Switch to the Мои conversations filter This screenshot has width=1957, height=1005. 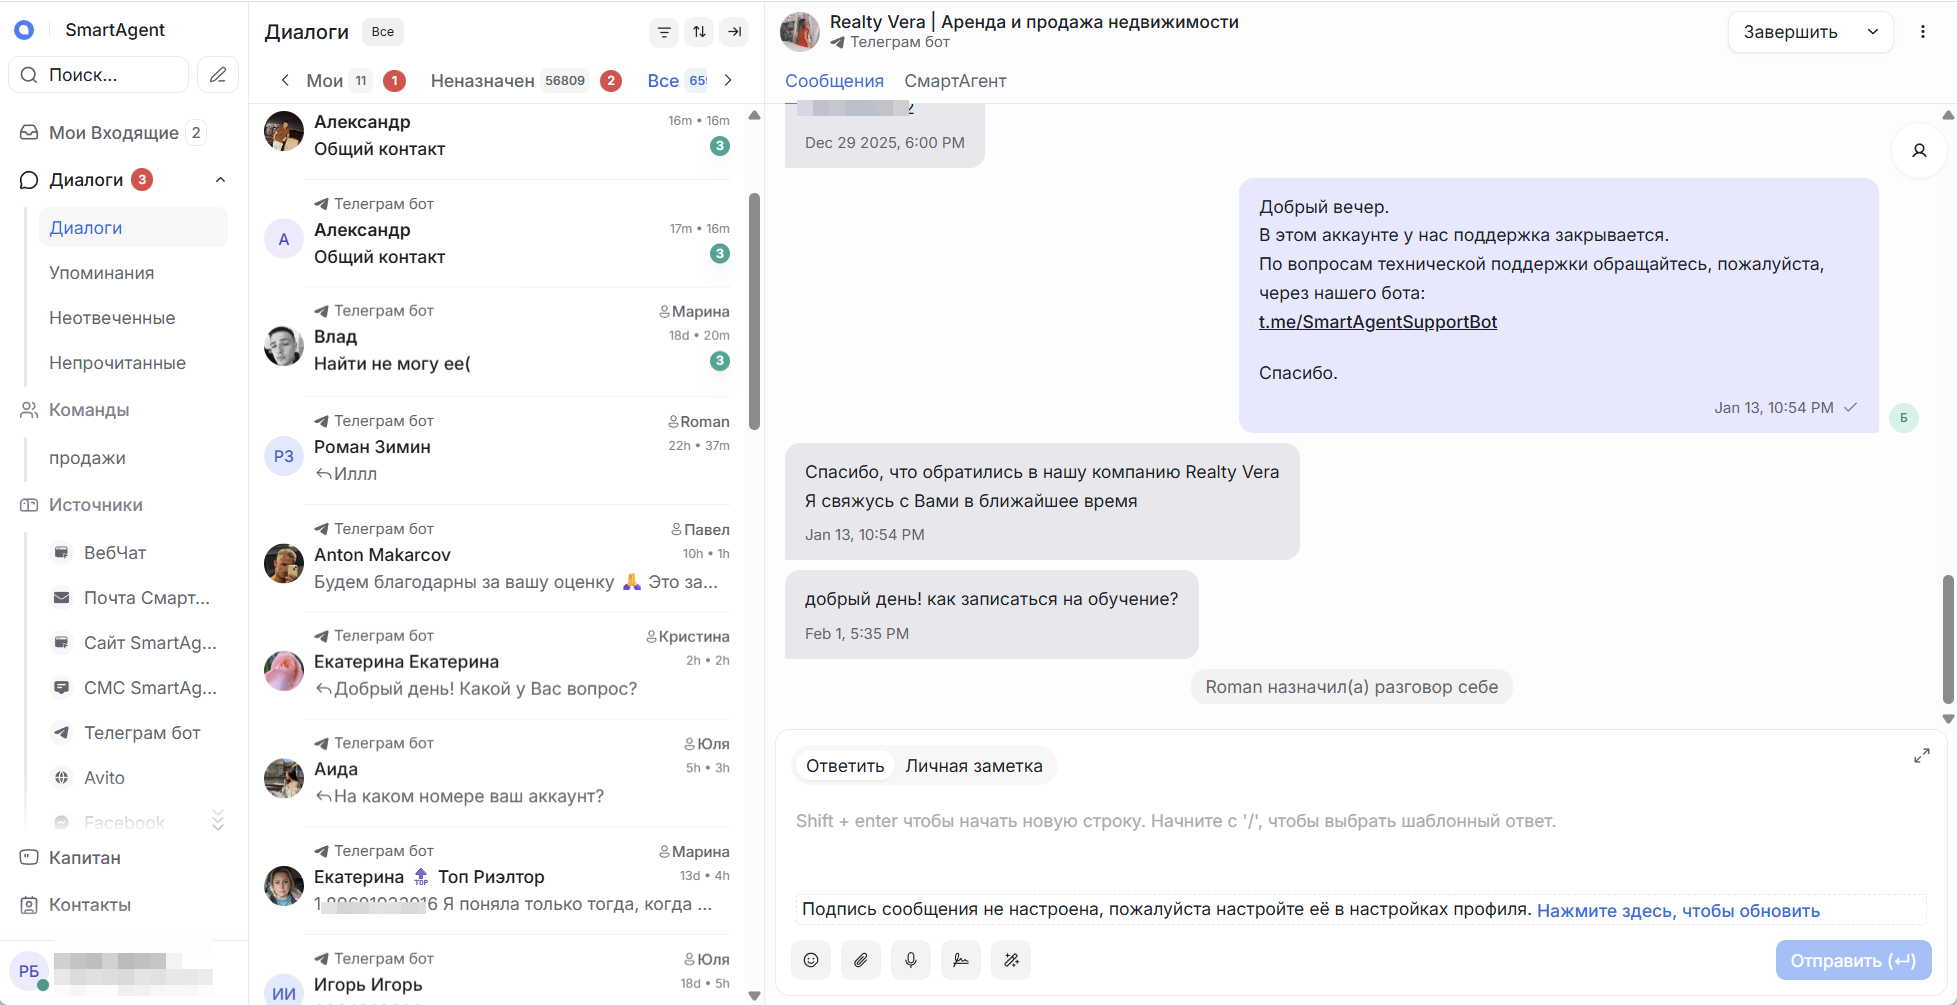pyautogui.click(x=326, y=80)
